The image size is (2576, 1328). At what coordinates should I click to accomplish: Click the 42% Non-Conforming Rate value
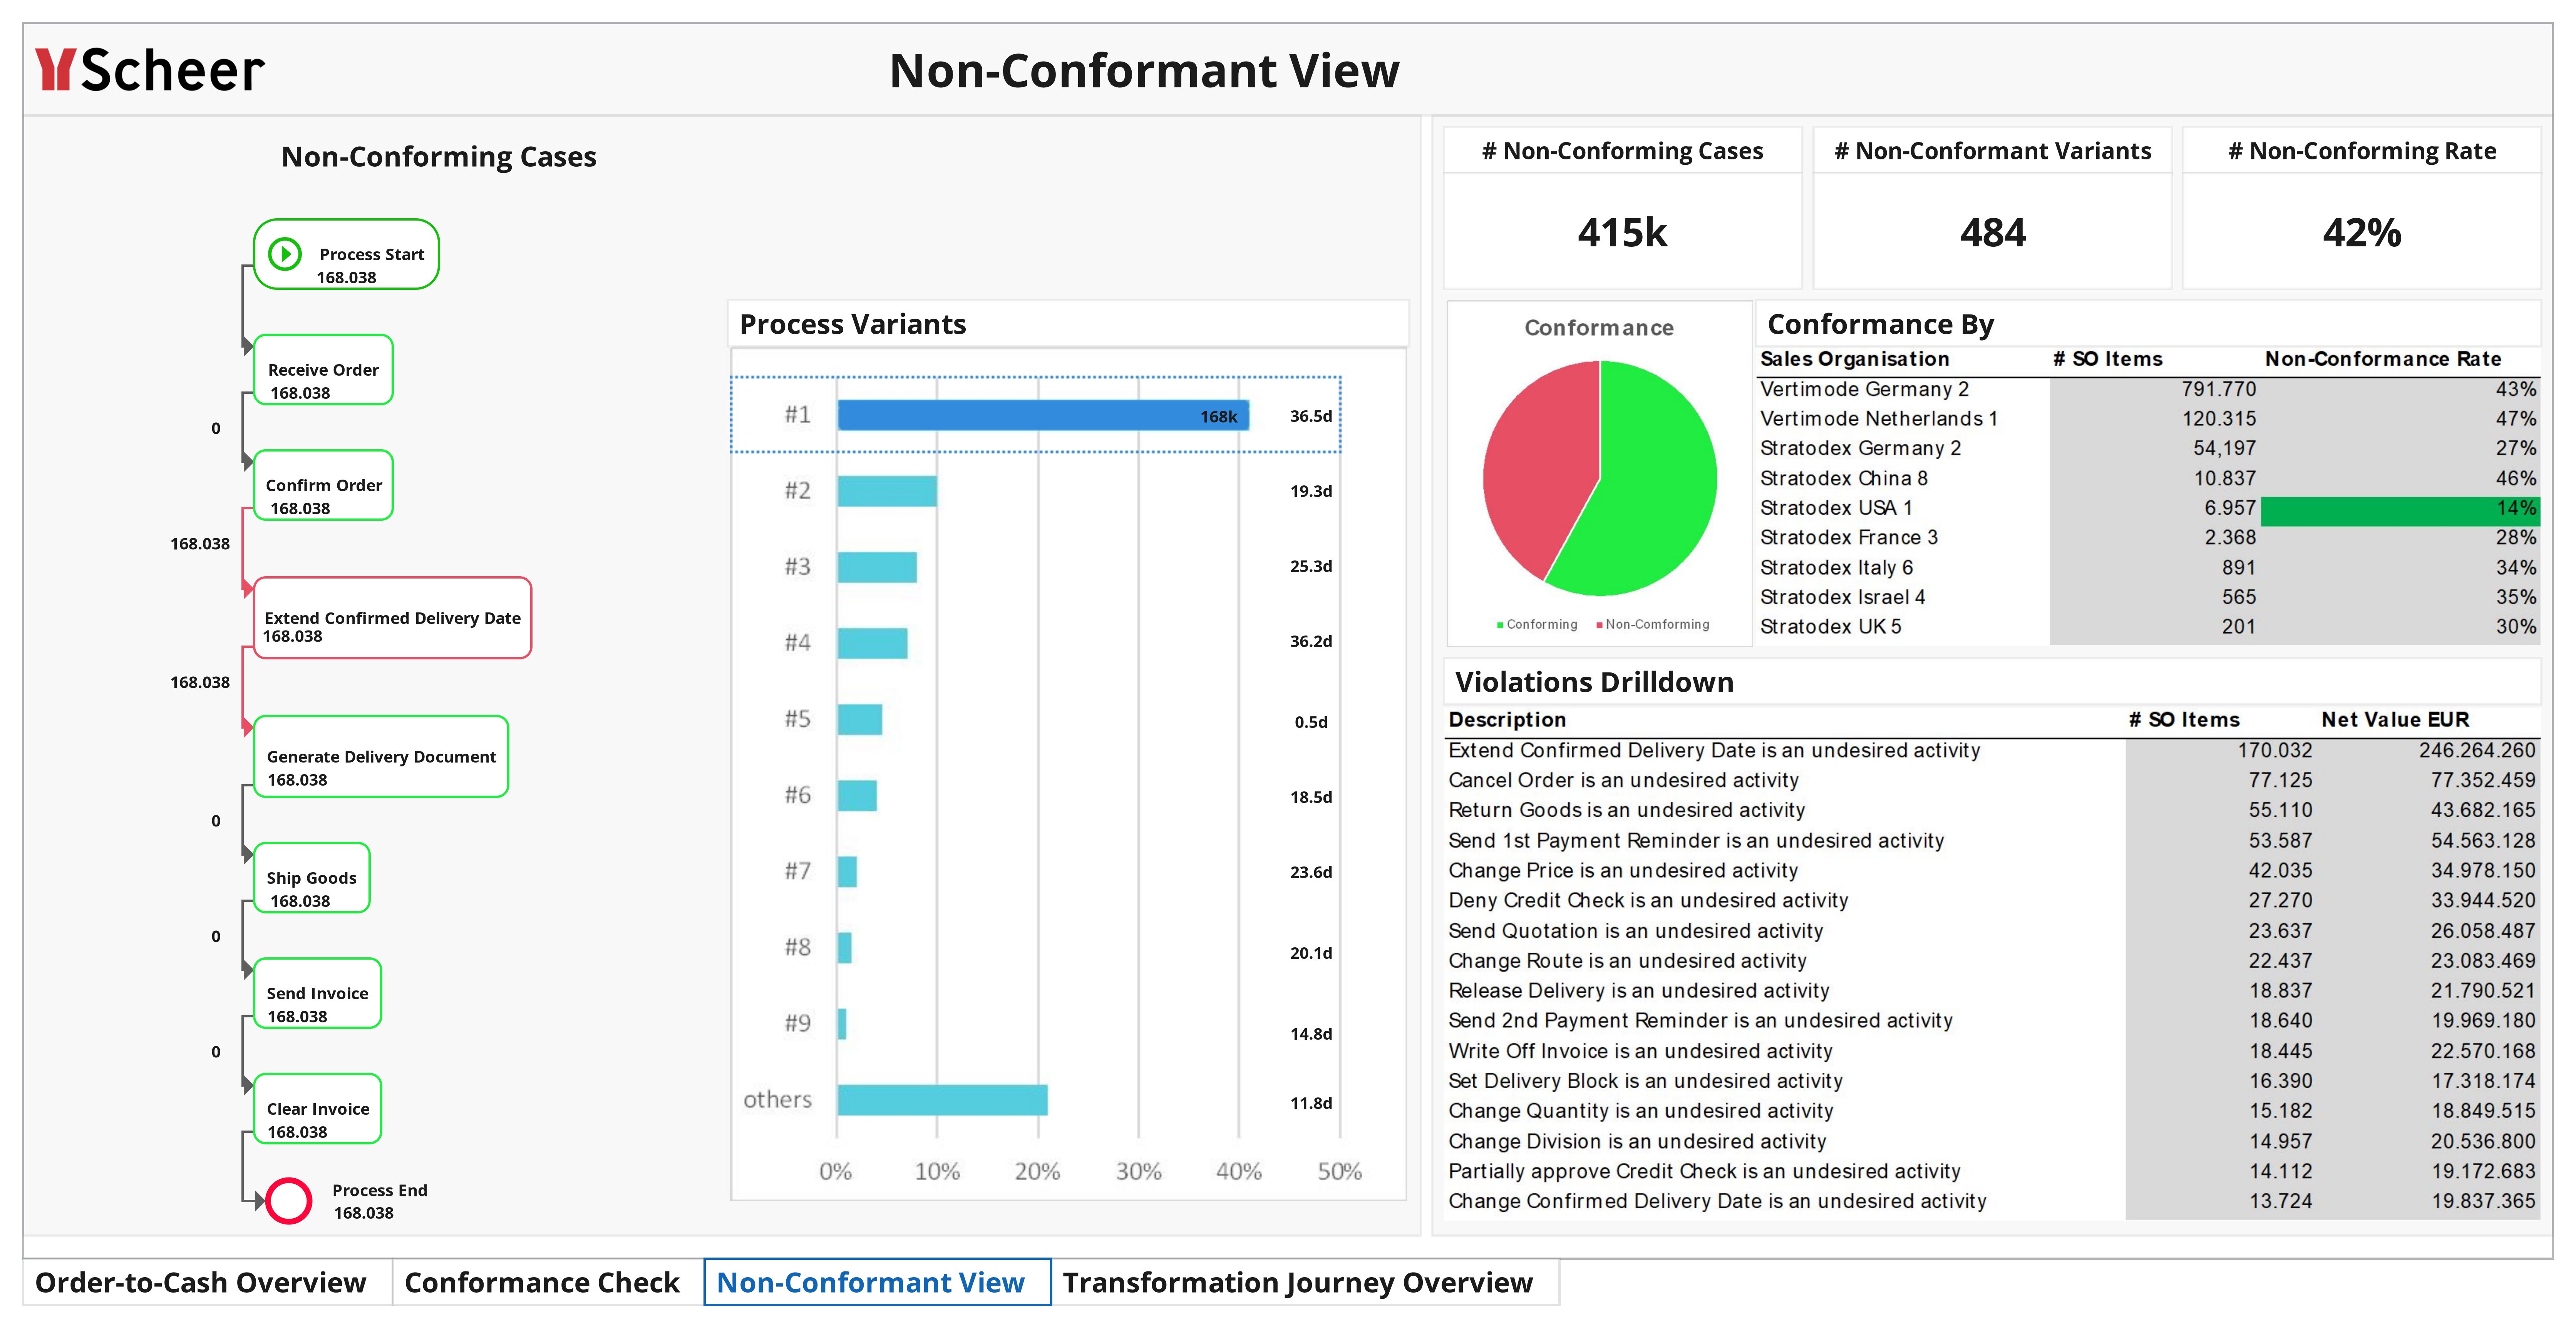point(2361,232)
